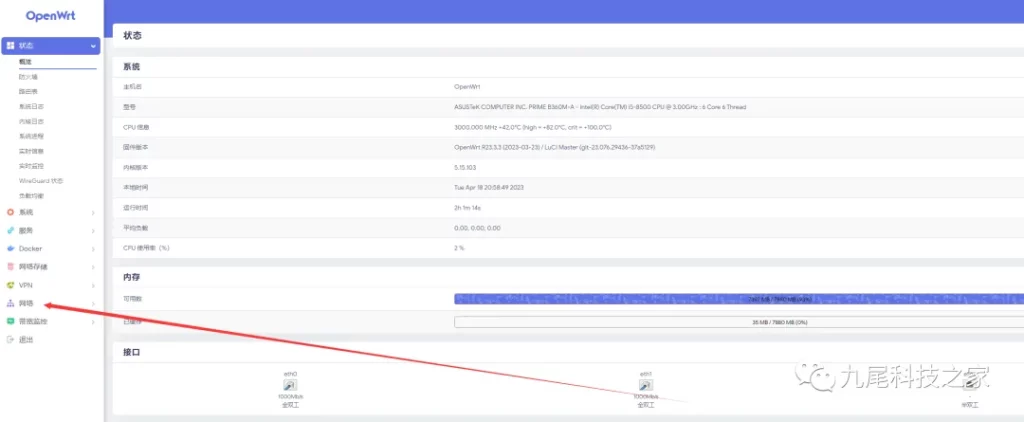Click the Docker whale icon
This screenshot has height=422, width=1024.
pos(10,248)
